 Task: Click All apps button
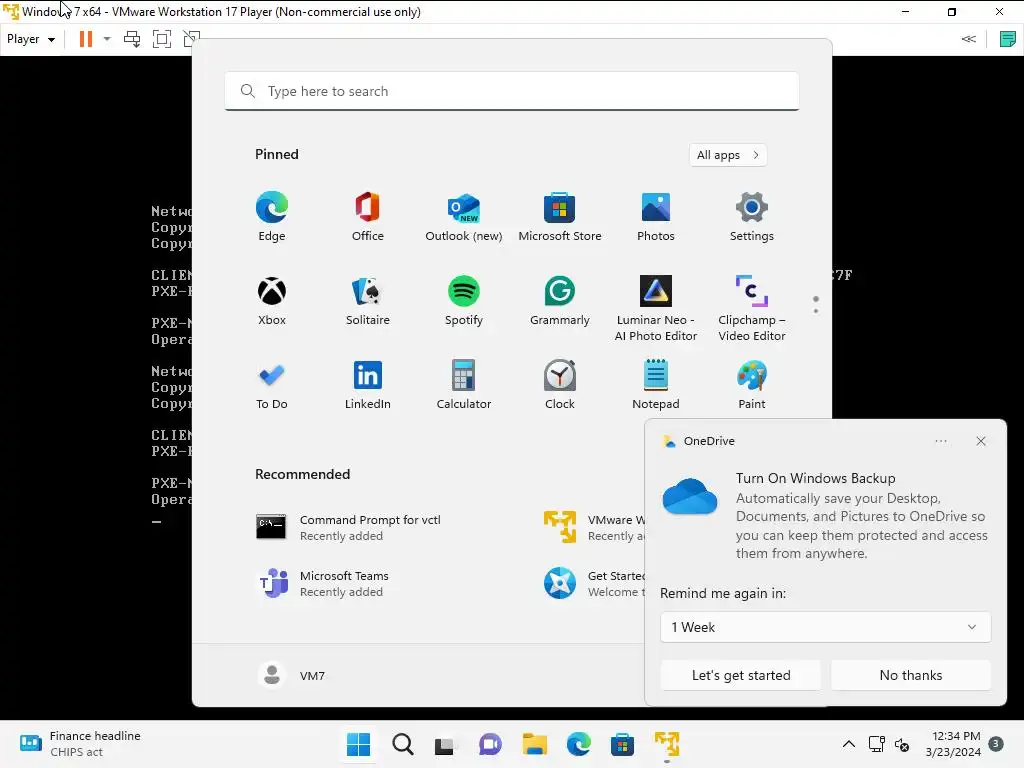pos(728,155)
